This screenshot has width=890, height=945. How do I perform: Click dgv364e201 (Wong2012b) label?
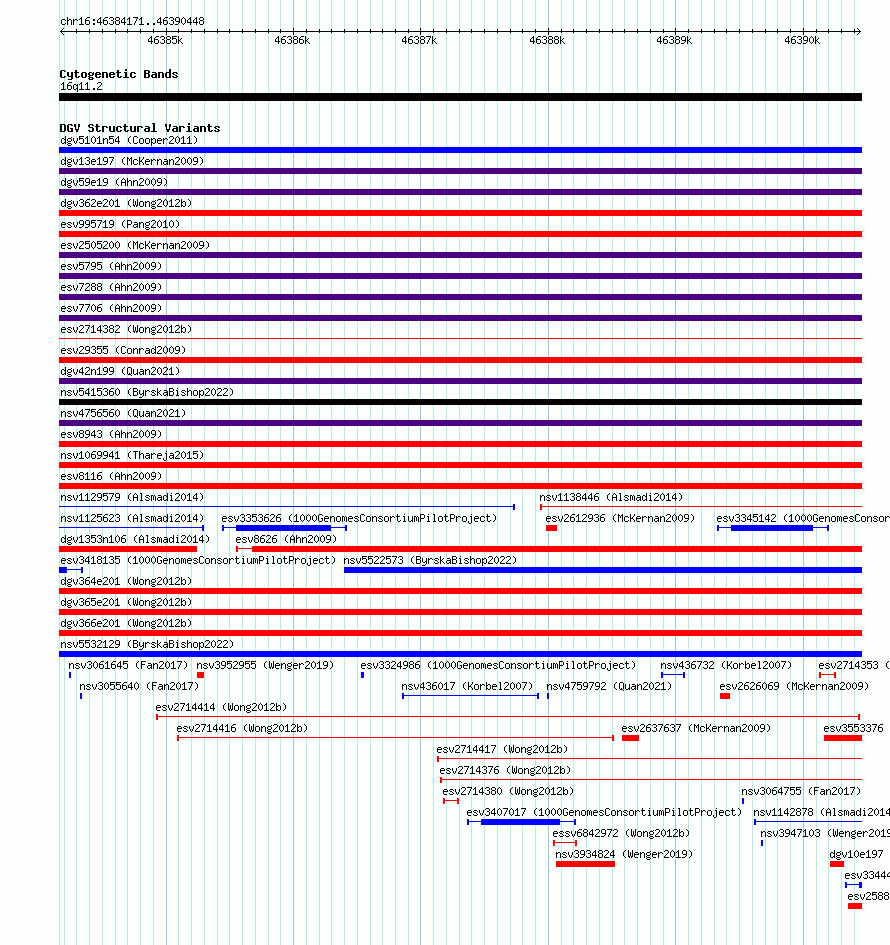pyautogui.click(x=126, y=582)
